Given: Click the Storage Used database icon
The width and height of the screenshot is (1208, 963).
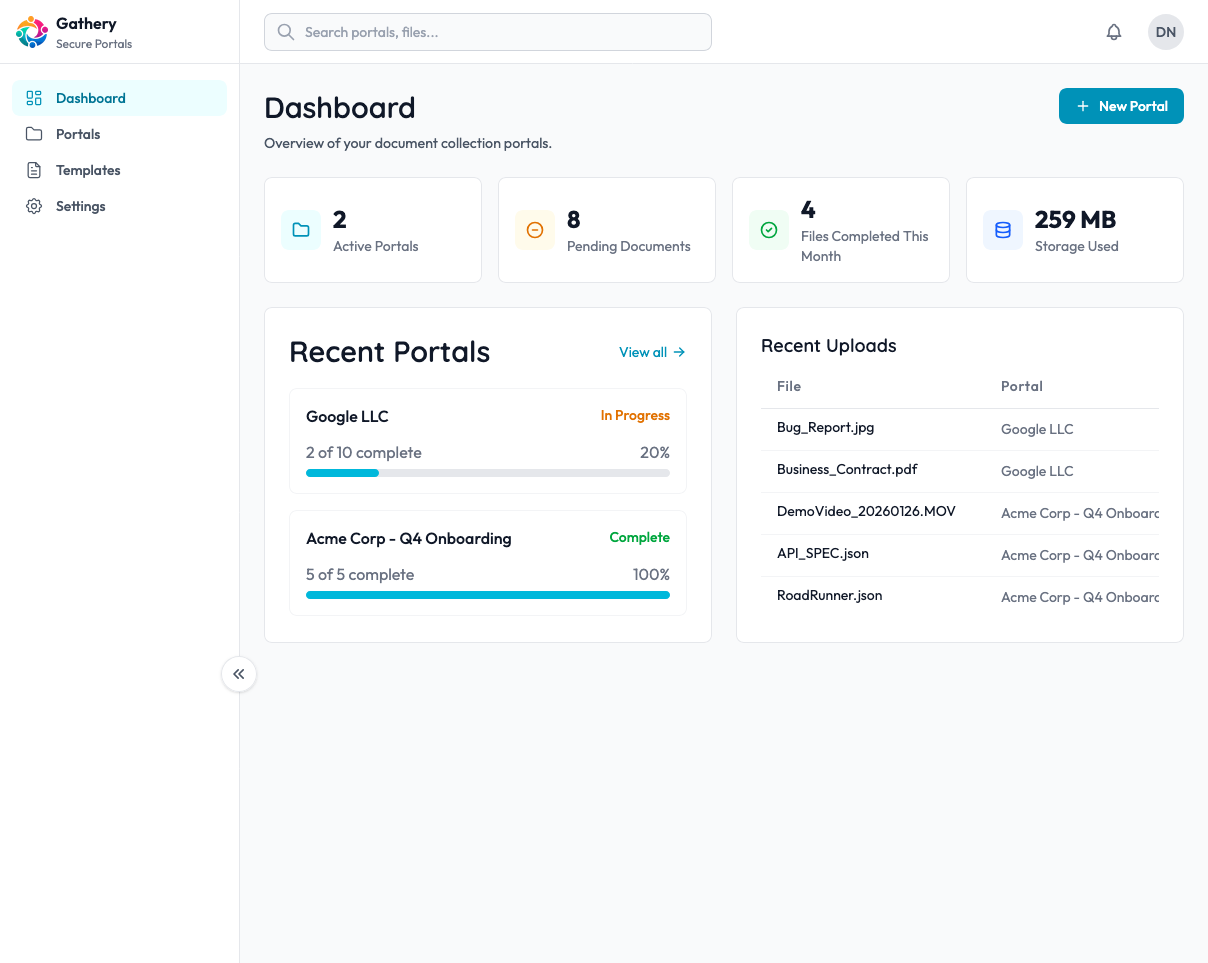Looking at the screenshot, I should coord(1003,230).
